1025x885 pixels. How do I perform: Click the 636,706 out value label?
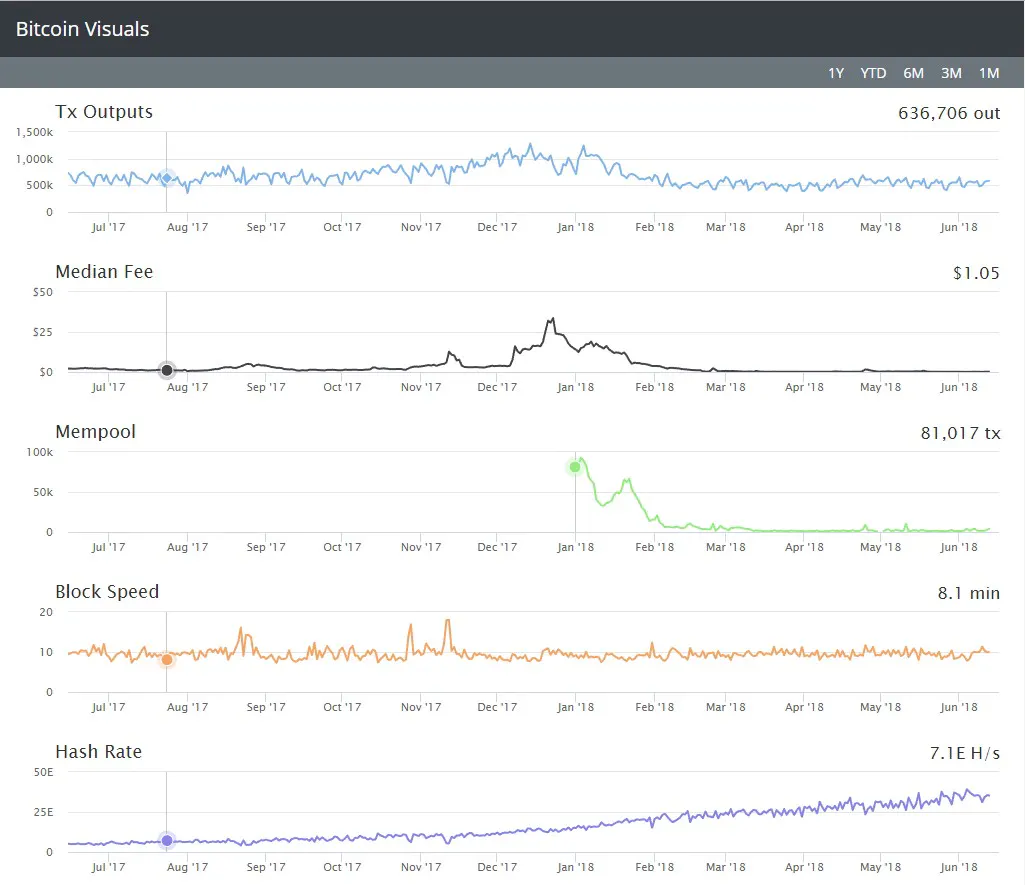949,113
